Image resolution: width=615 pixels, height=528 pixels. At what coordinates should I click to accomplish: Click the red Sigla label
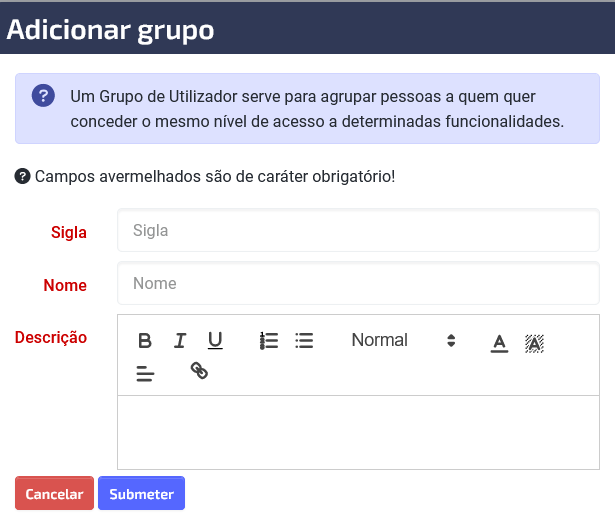tap(69, 232)
